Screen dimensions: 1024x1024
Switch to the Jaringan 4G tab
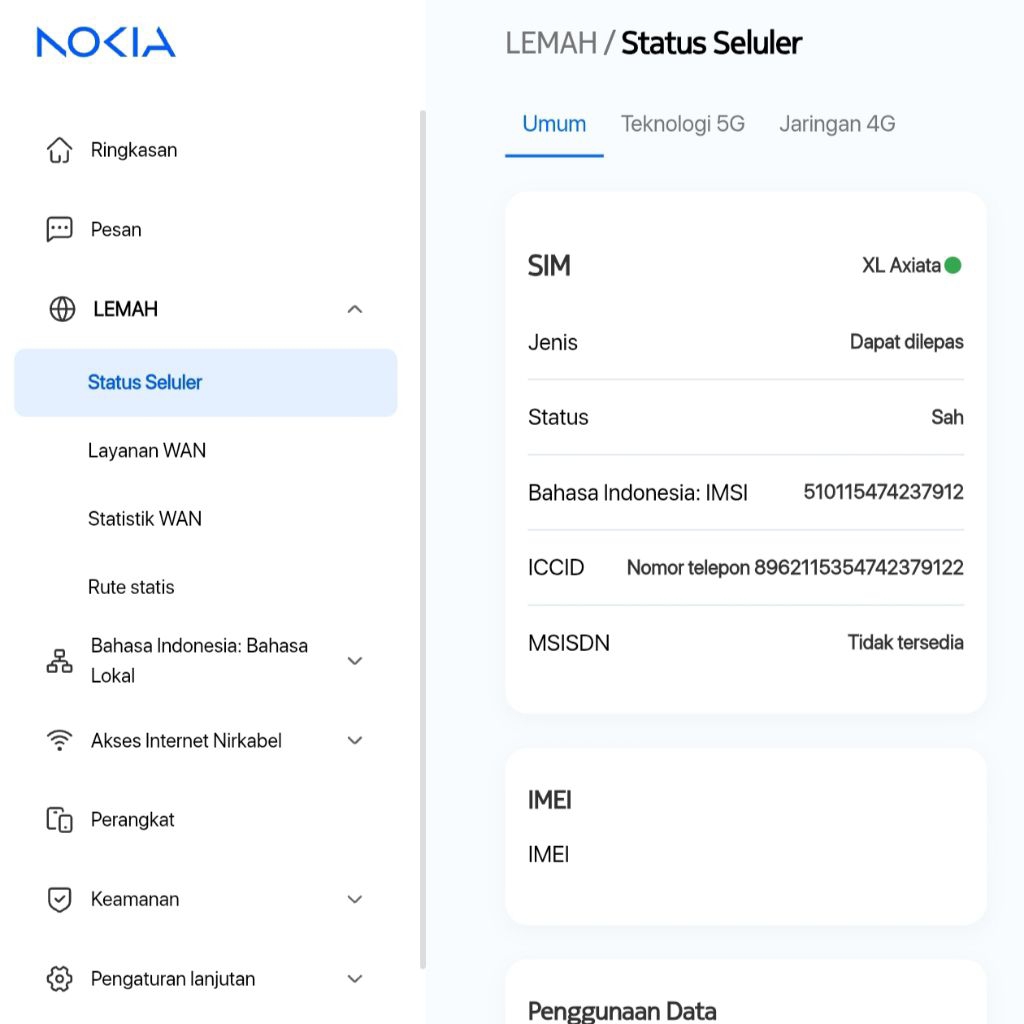click(837, 124)
